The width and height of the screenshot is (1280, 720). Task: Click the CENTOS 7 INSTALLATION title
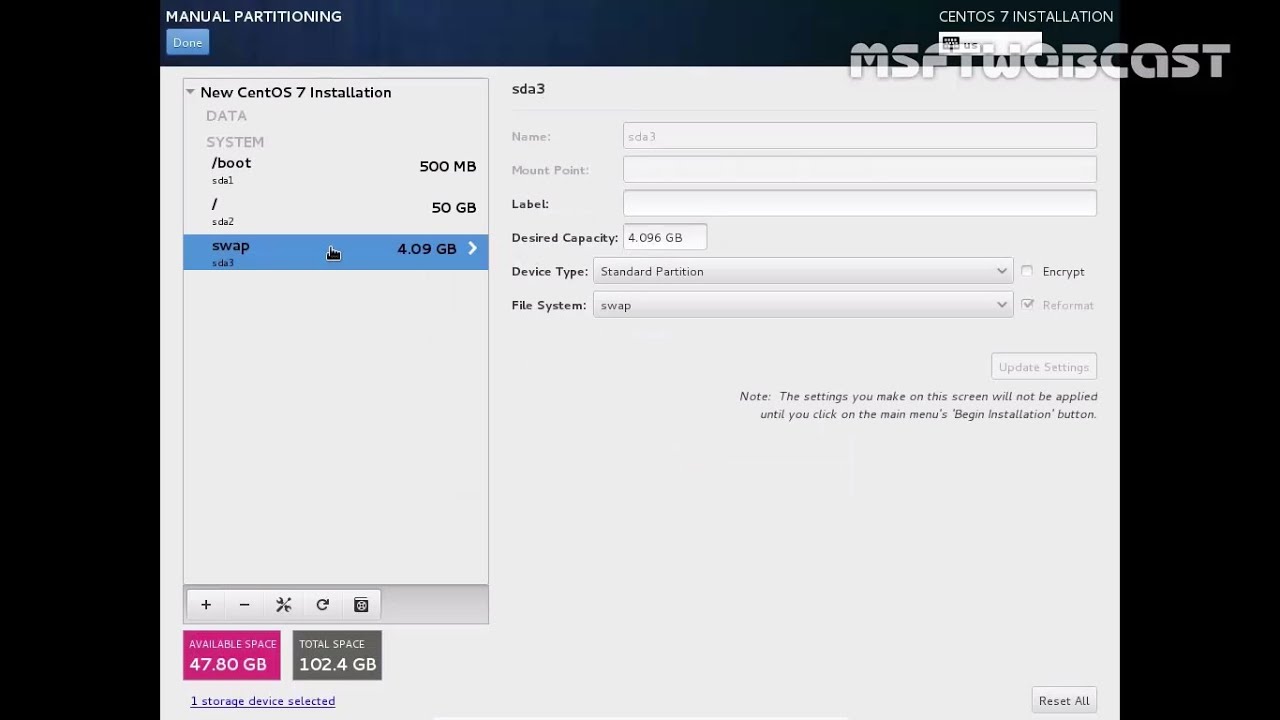1026,16
